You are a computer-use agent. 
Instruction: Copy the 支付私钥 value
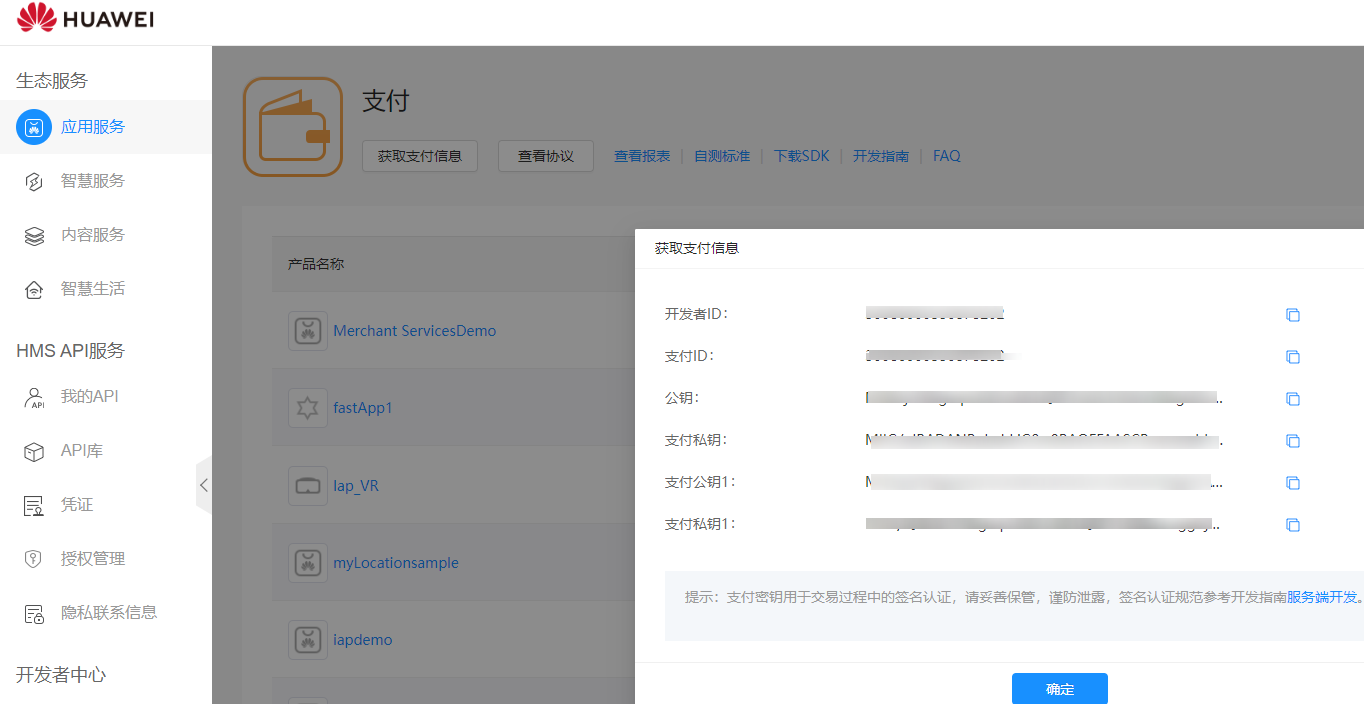point(1292,441)
